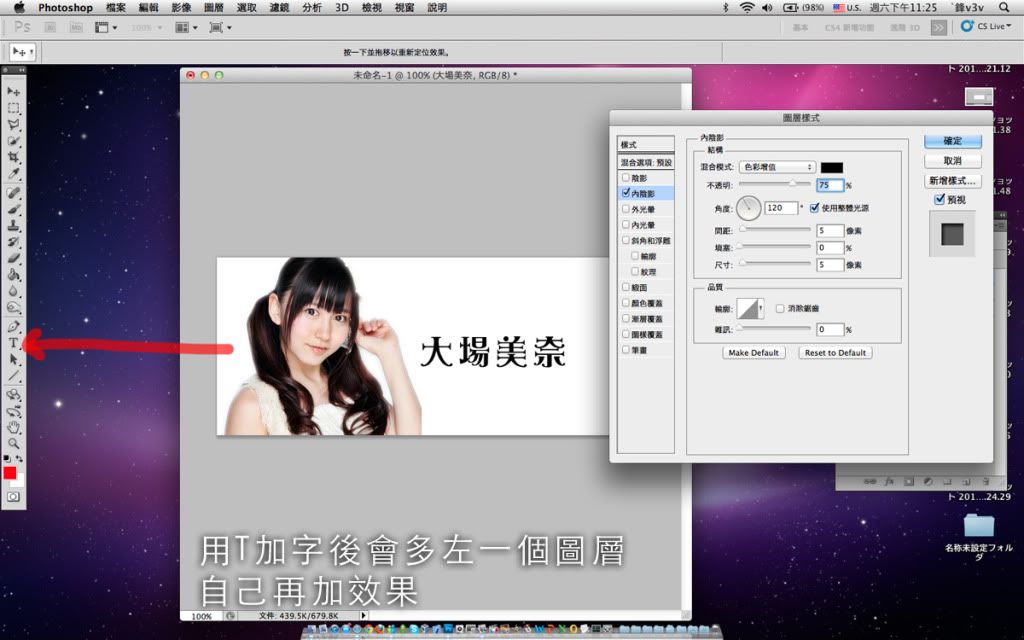
Task: Toggle the 預視 preview checkbox
Action: [x=939, y=200]
